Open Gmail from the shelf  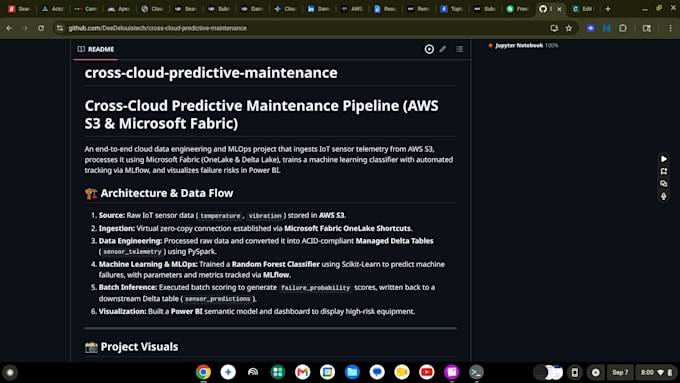302,372
